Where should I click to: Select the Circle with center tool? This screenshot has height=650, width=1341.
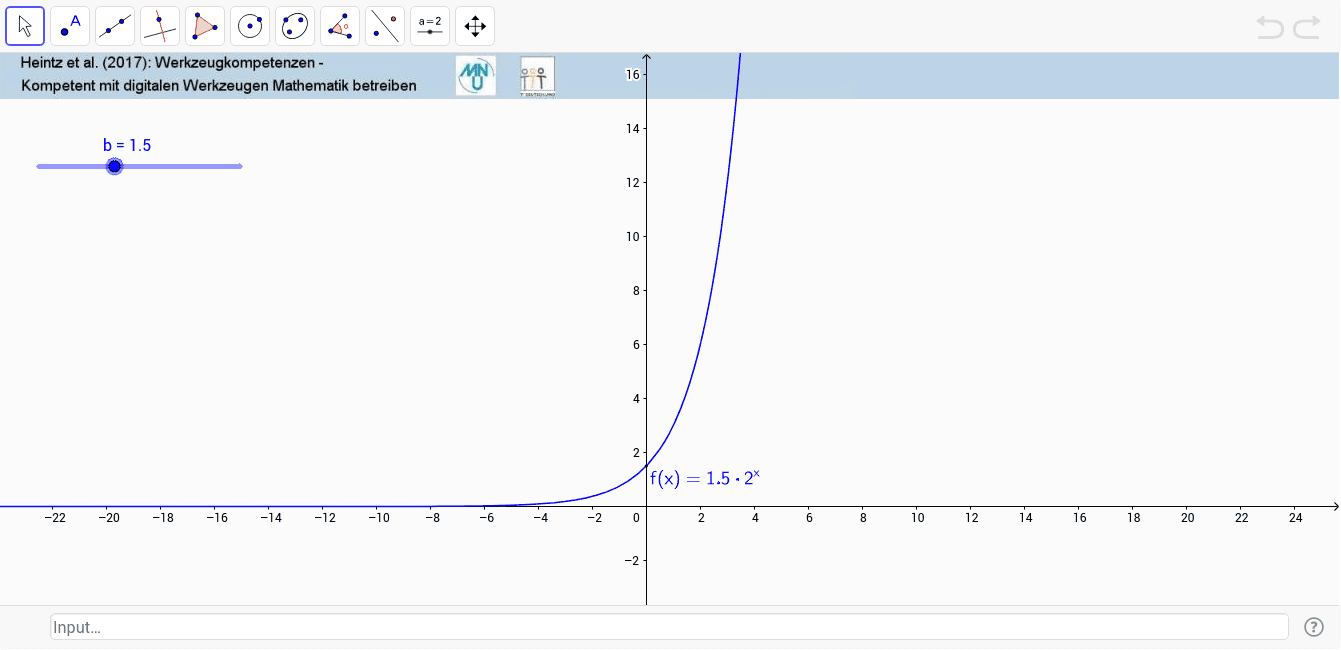(250, 26)
